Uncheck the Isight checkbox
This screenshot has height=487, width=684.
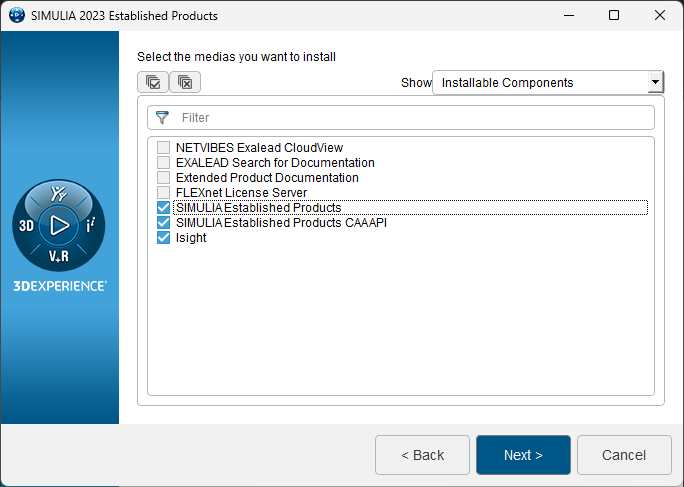click(164, 238)
